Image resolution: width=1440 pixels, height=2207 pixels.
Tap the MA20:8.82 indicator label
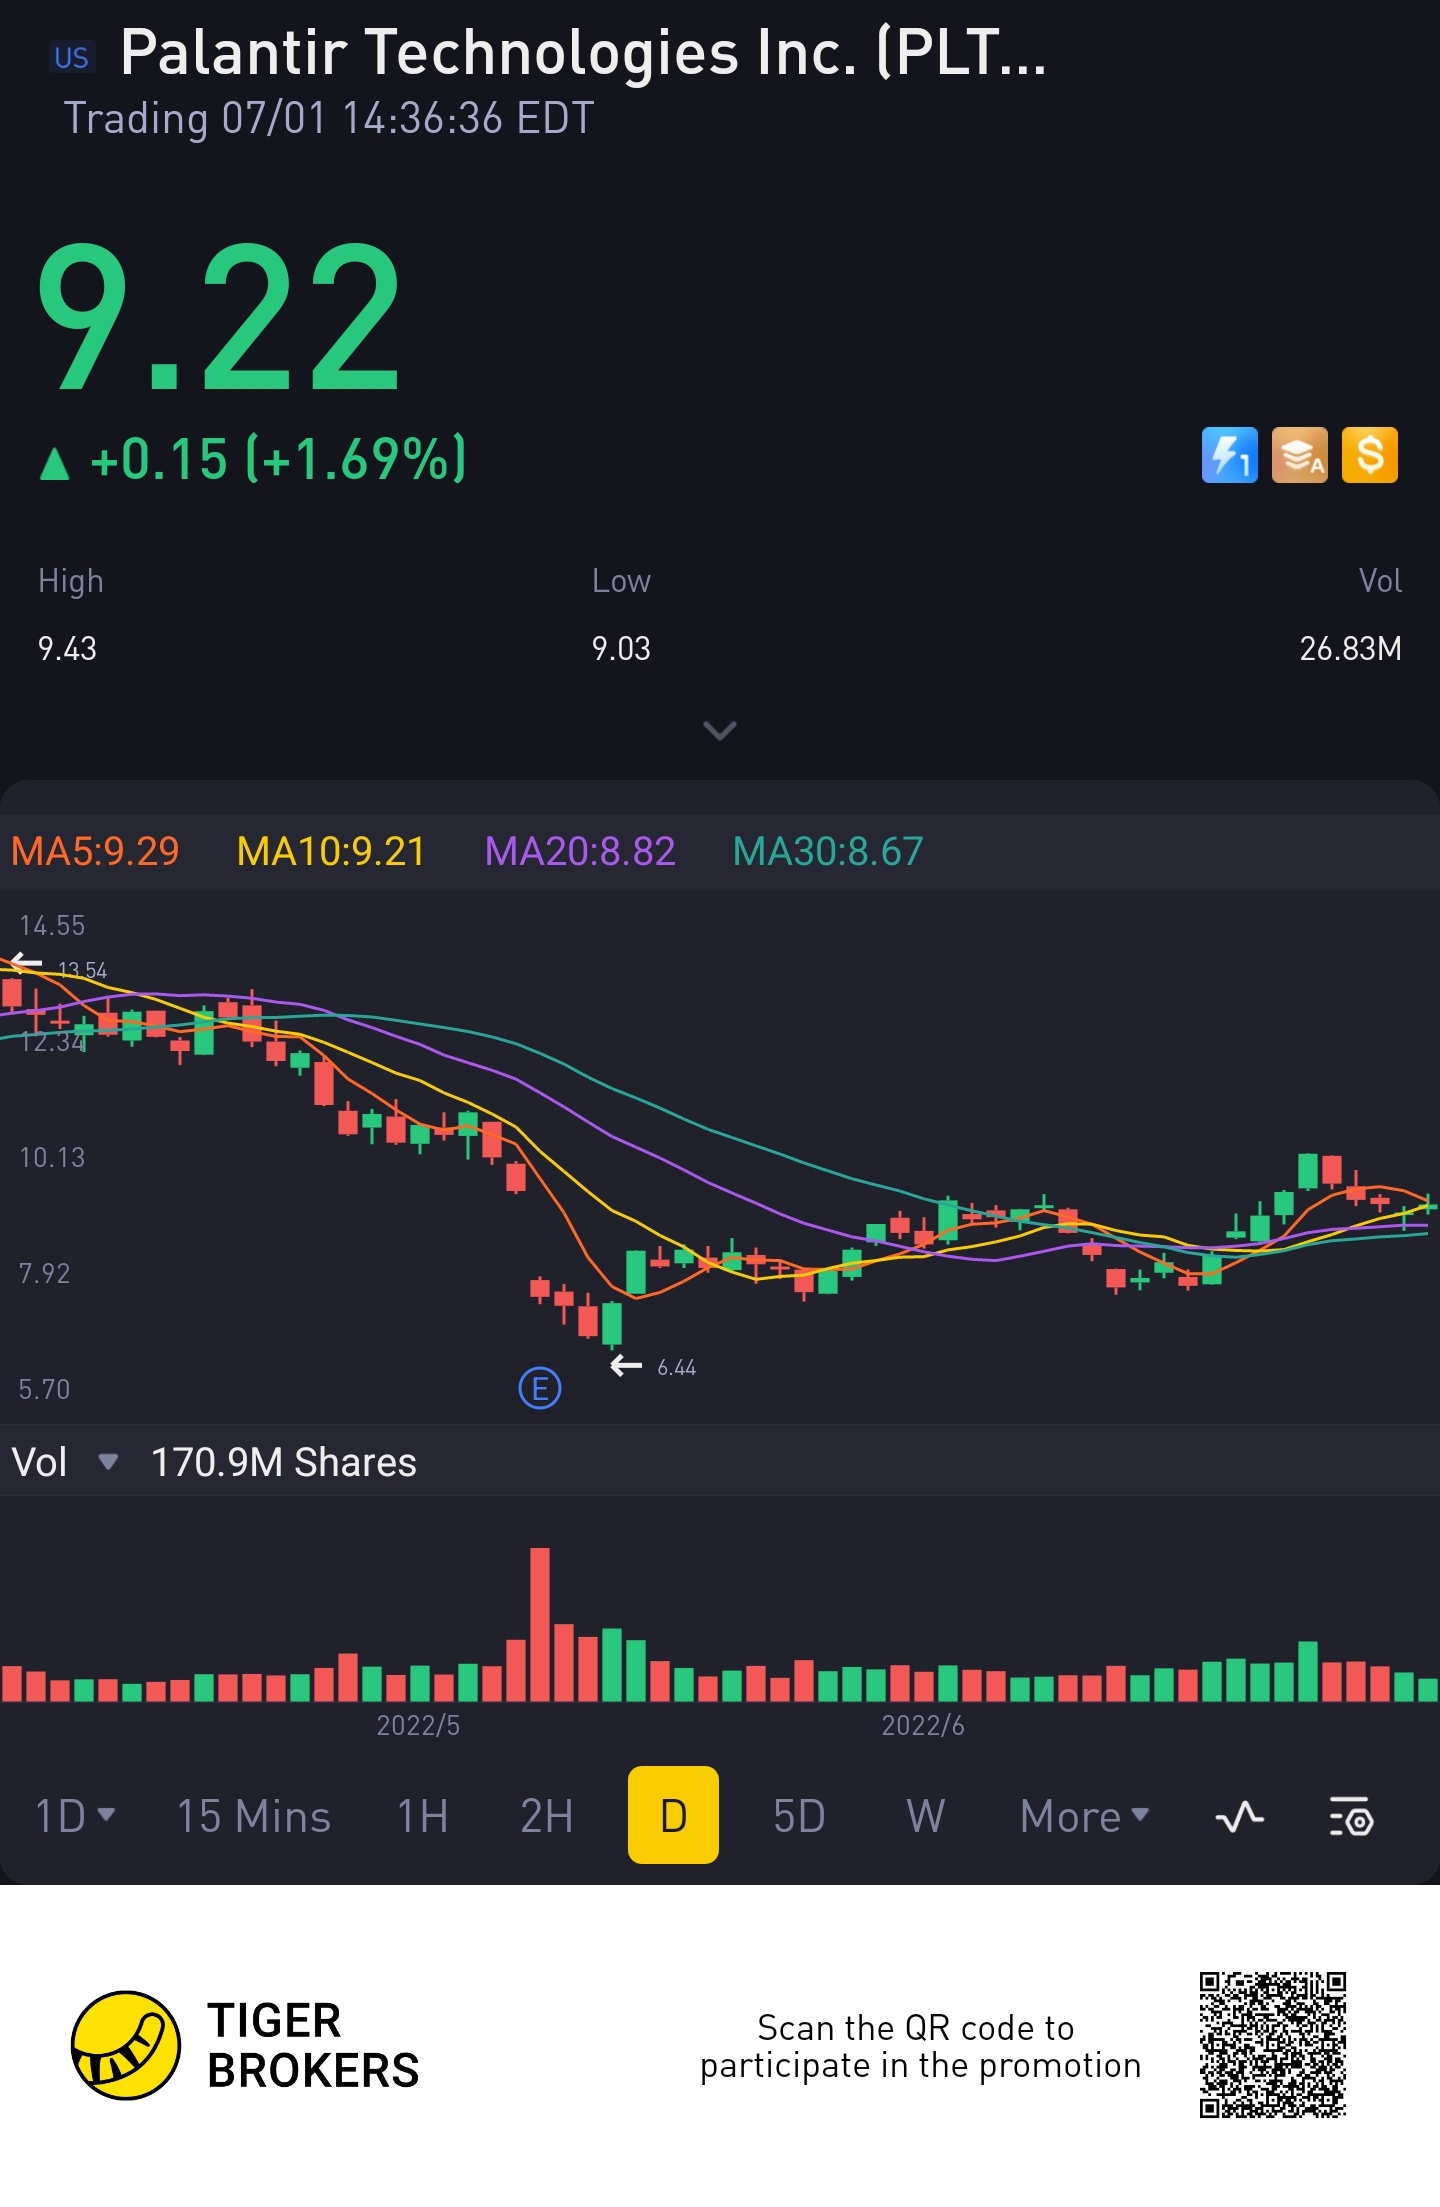[x=580, y=852]
